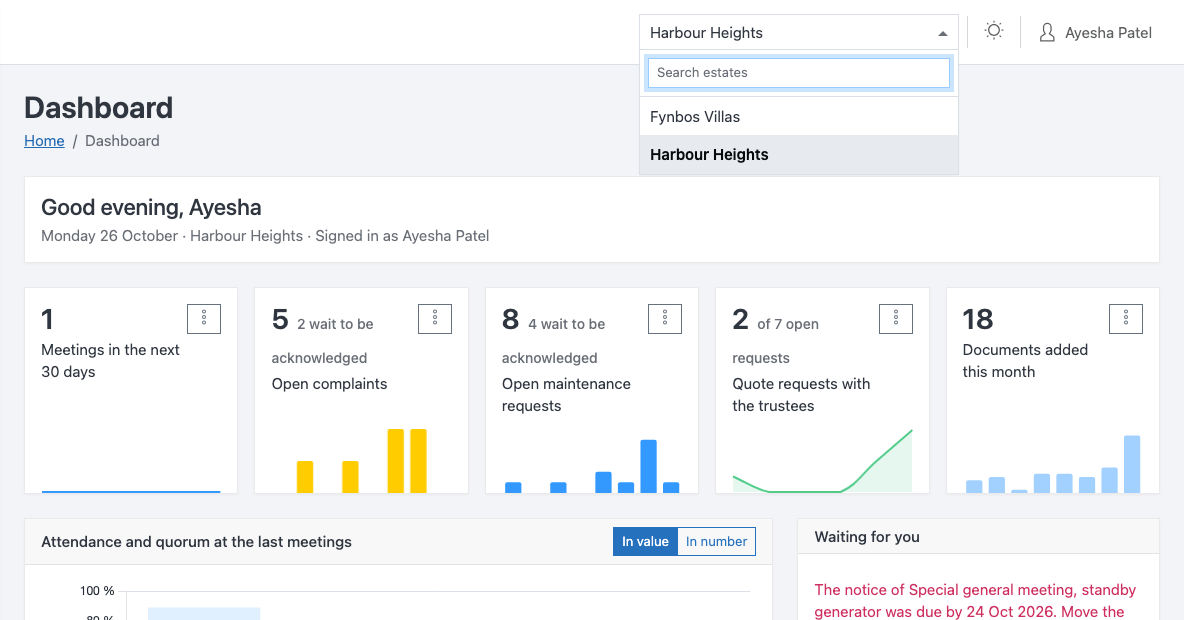Switch attendance chart to In value
This screenshot has width=1184, height=620.
[x=646, y=541]
